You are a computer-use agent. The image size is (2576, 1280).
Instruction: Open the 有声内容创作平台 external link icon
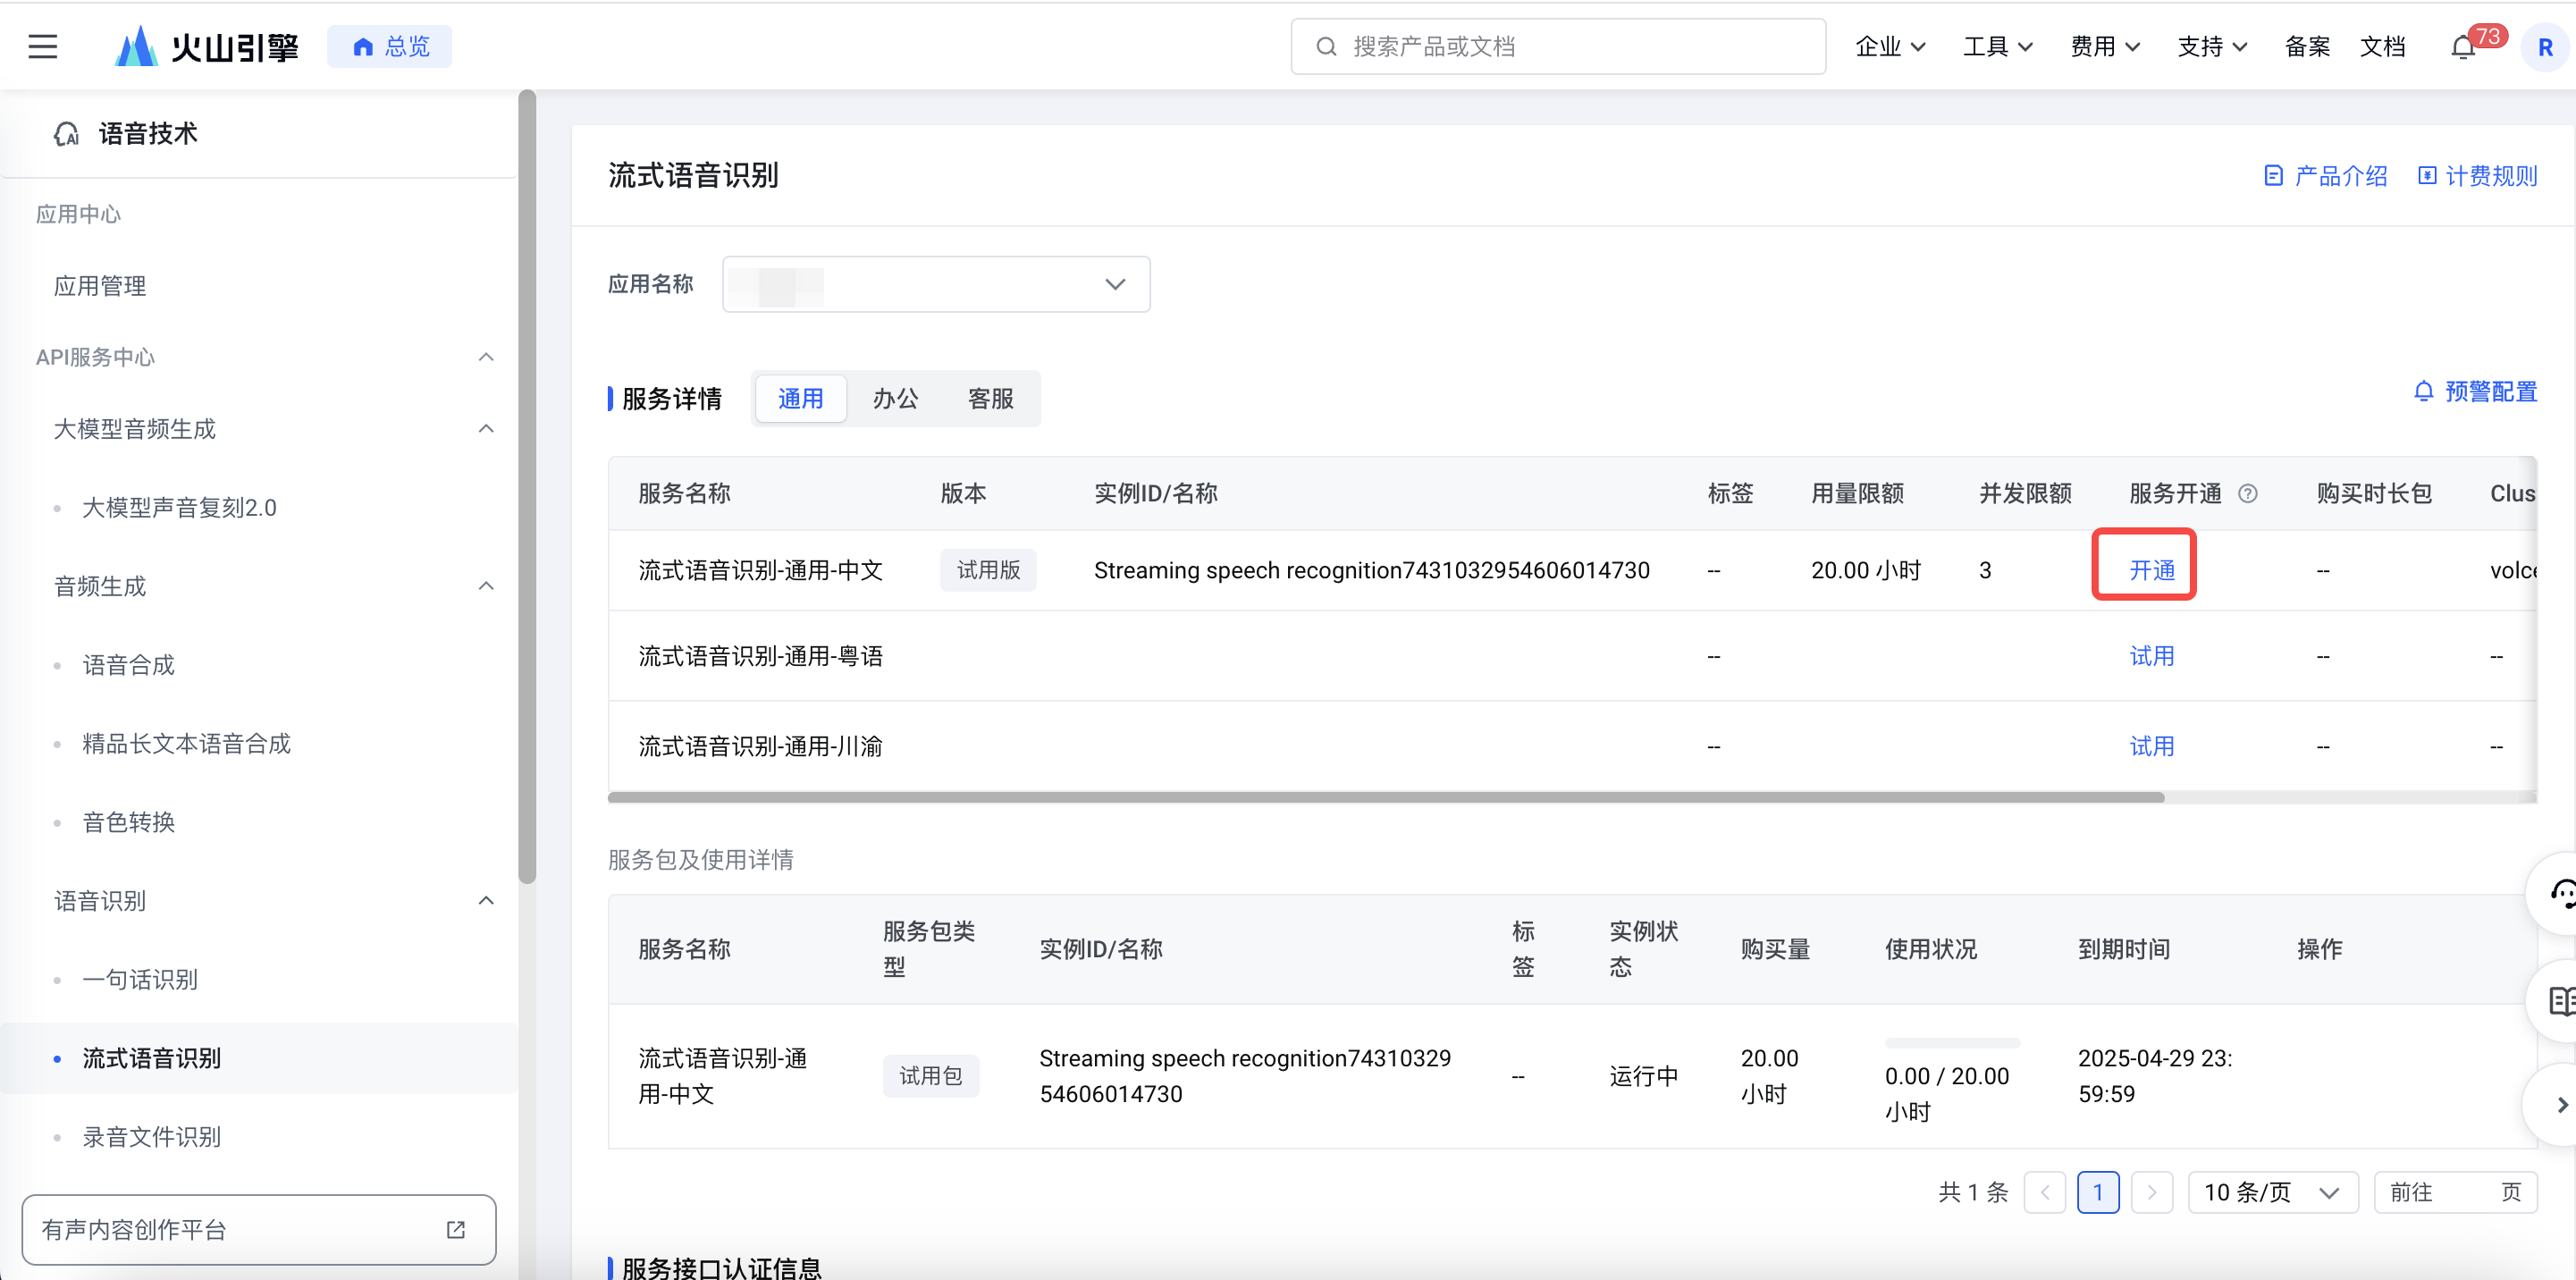[x=456, y=1229]
